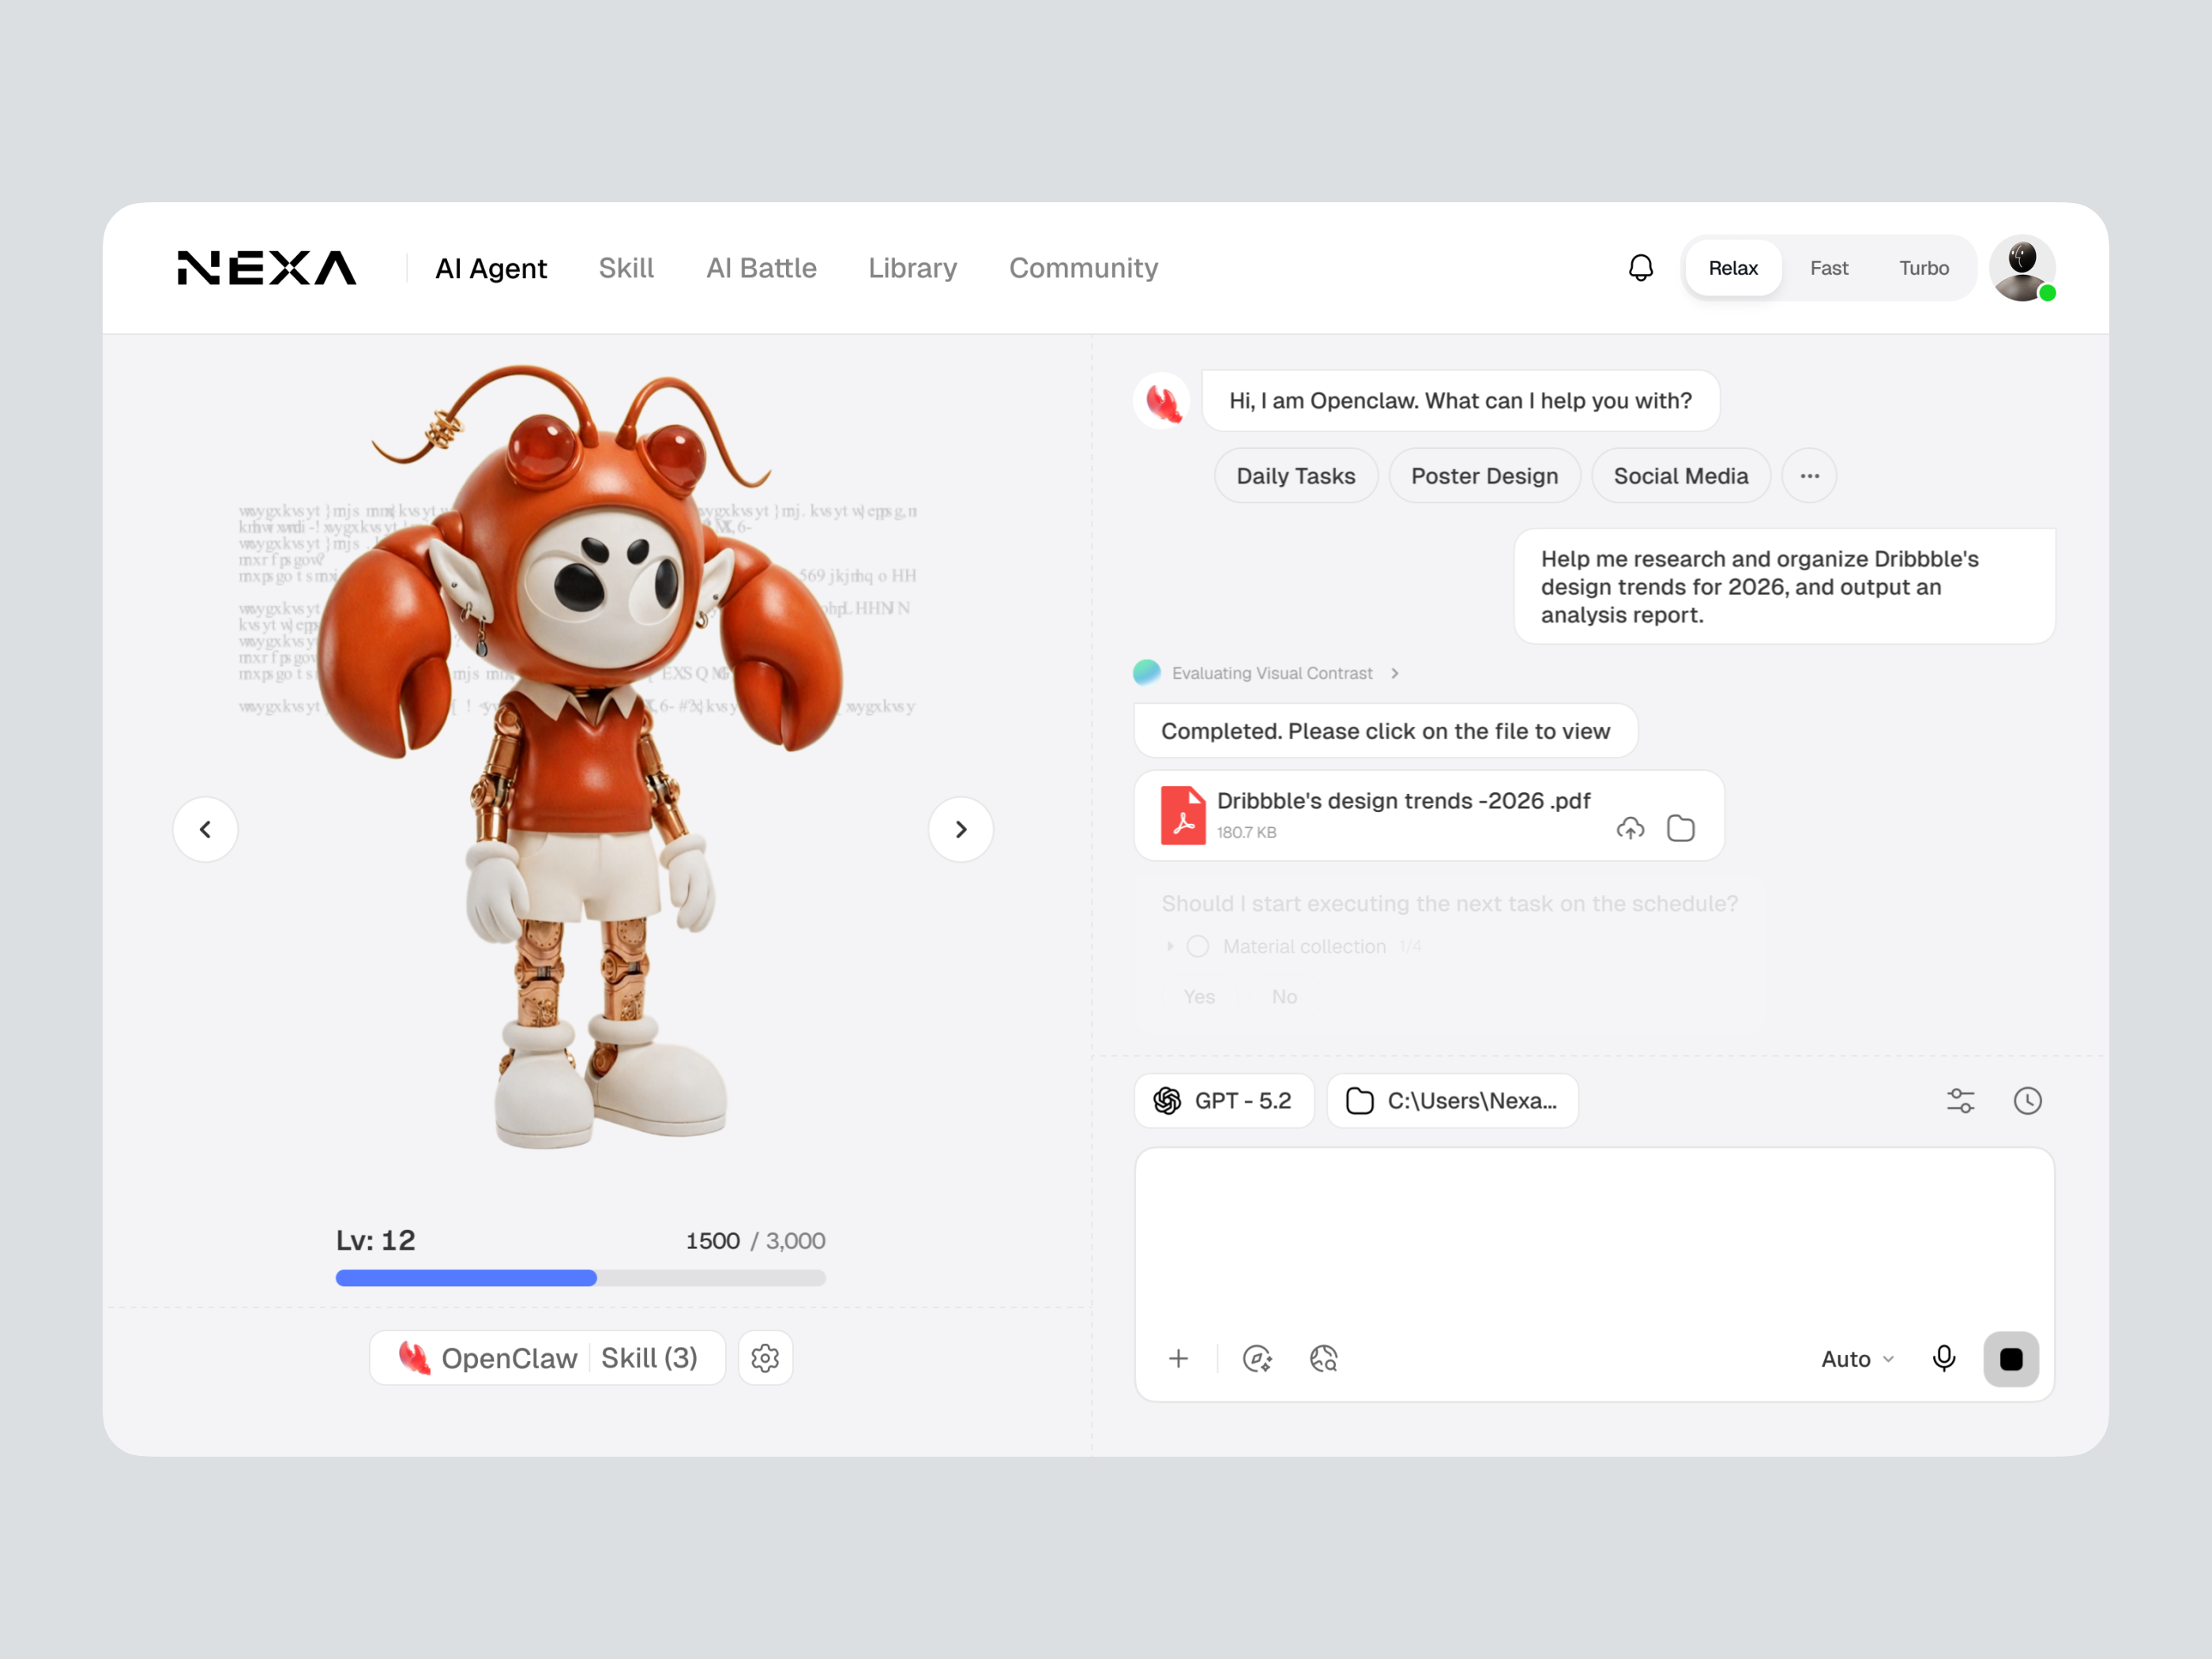Screen dimensions: 2212x1659
Task: Select the Material collection radio button
Action: coord(1197,945)
